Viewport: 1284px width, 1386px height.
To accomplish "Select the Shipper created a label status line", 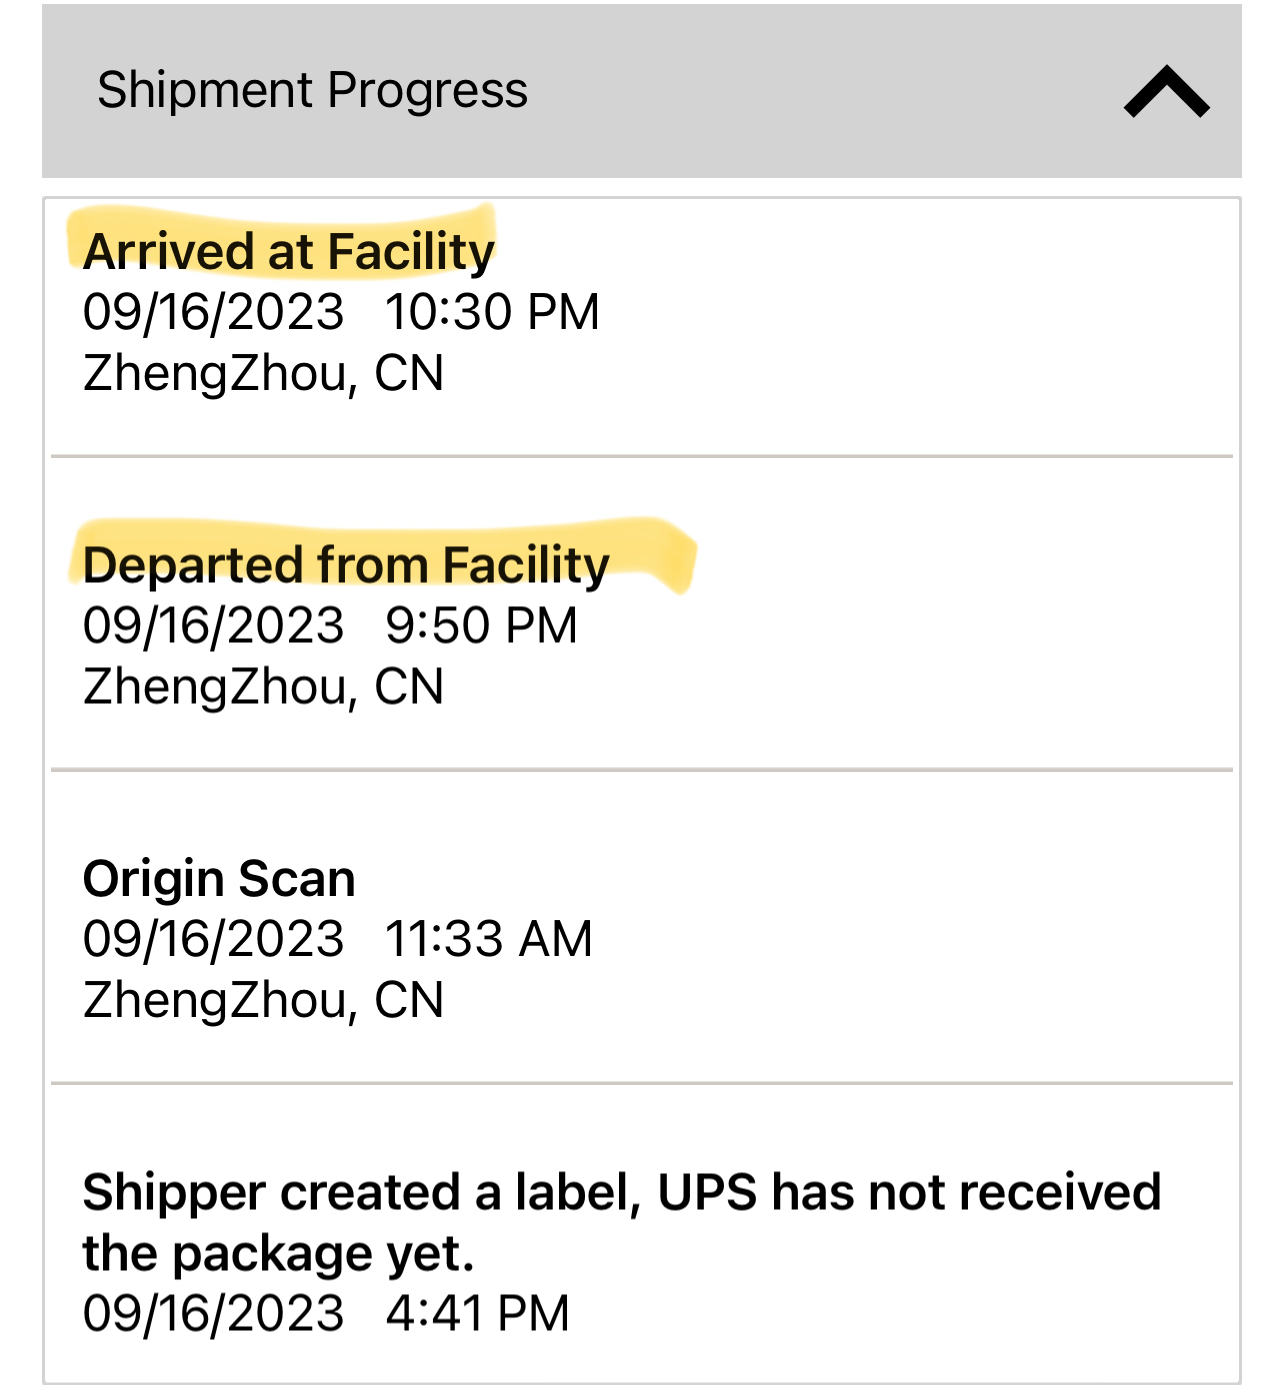I will [x=620, y=1192].
